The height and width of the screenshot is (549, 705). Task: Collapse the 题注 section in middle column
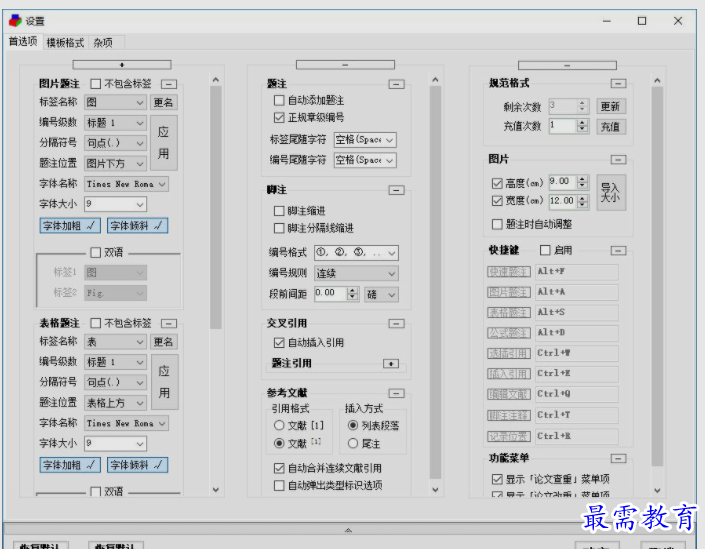[396, 84]
